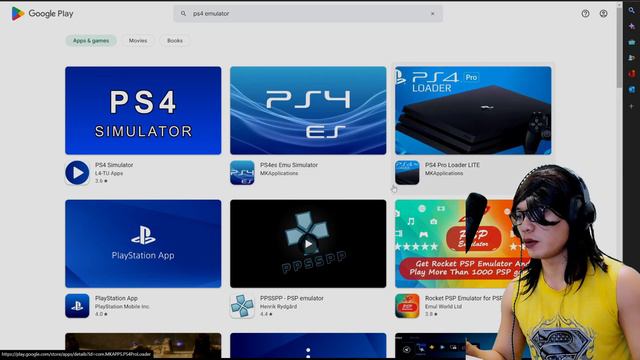Click the PS4 Simulator app icon

tap(77, 173)
